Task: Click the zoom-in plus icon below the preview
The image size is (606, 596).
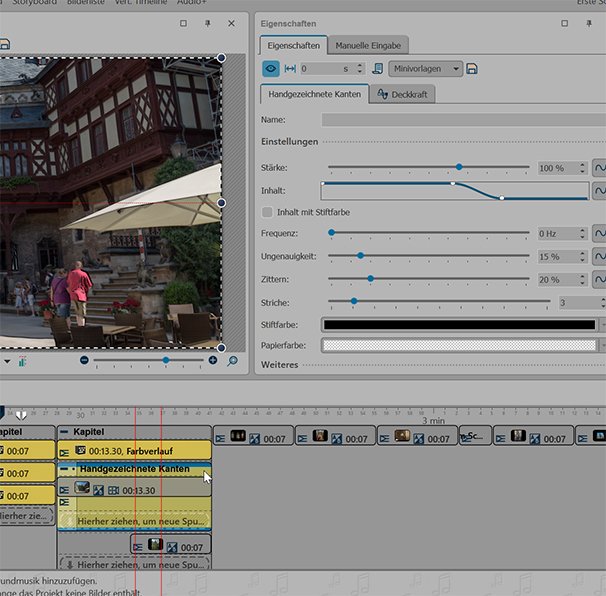Action: tap(212, 360)
